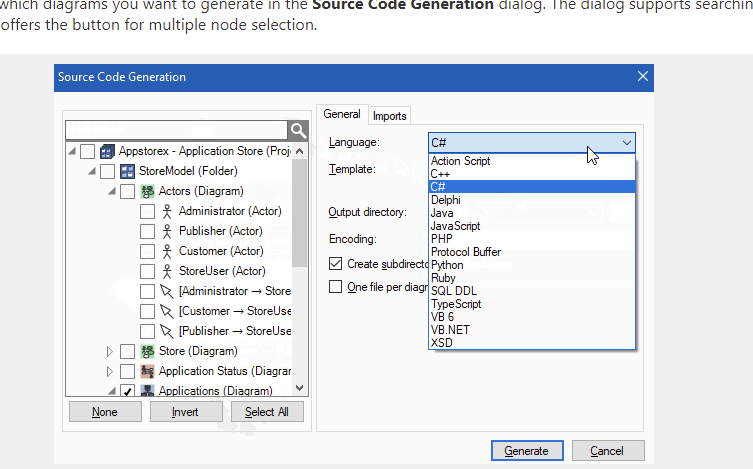753x469 pixels.
Task: Click the Customer to StoreUser relation icon
Action: (x=167, y=311)
